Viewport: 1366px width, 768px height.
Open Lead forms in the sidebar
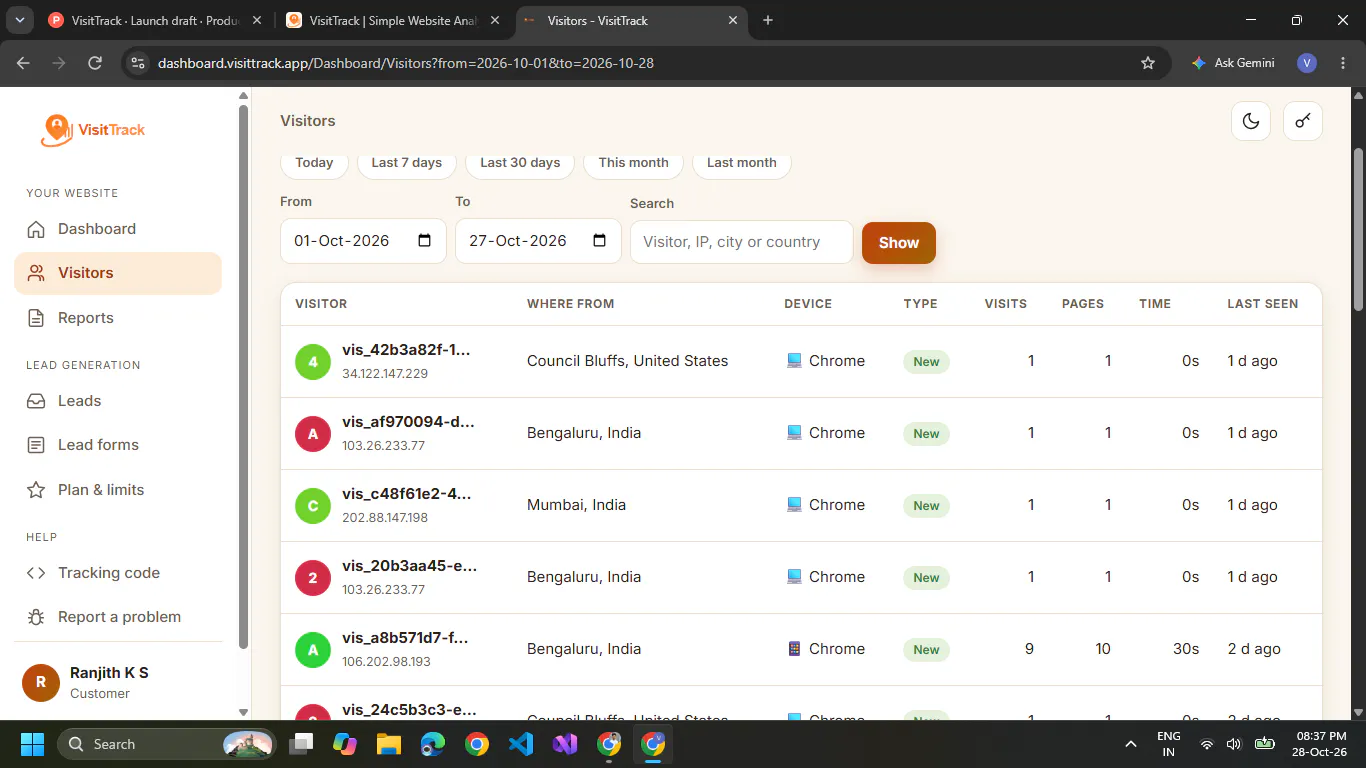pos(118,445)
